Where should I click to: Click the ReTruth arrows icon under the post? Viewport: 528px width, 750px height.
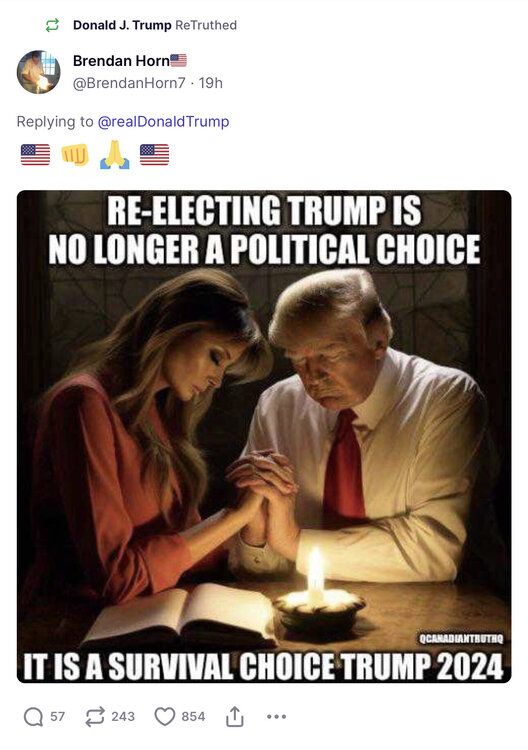pyautogui.click(x=95, y=717)
